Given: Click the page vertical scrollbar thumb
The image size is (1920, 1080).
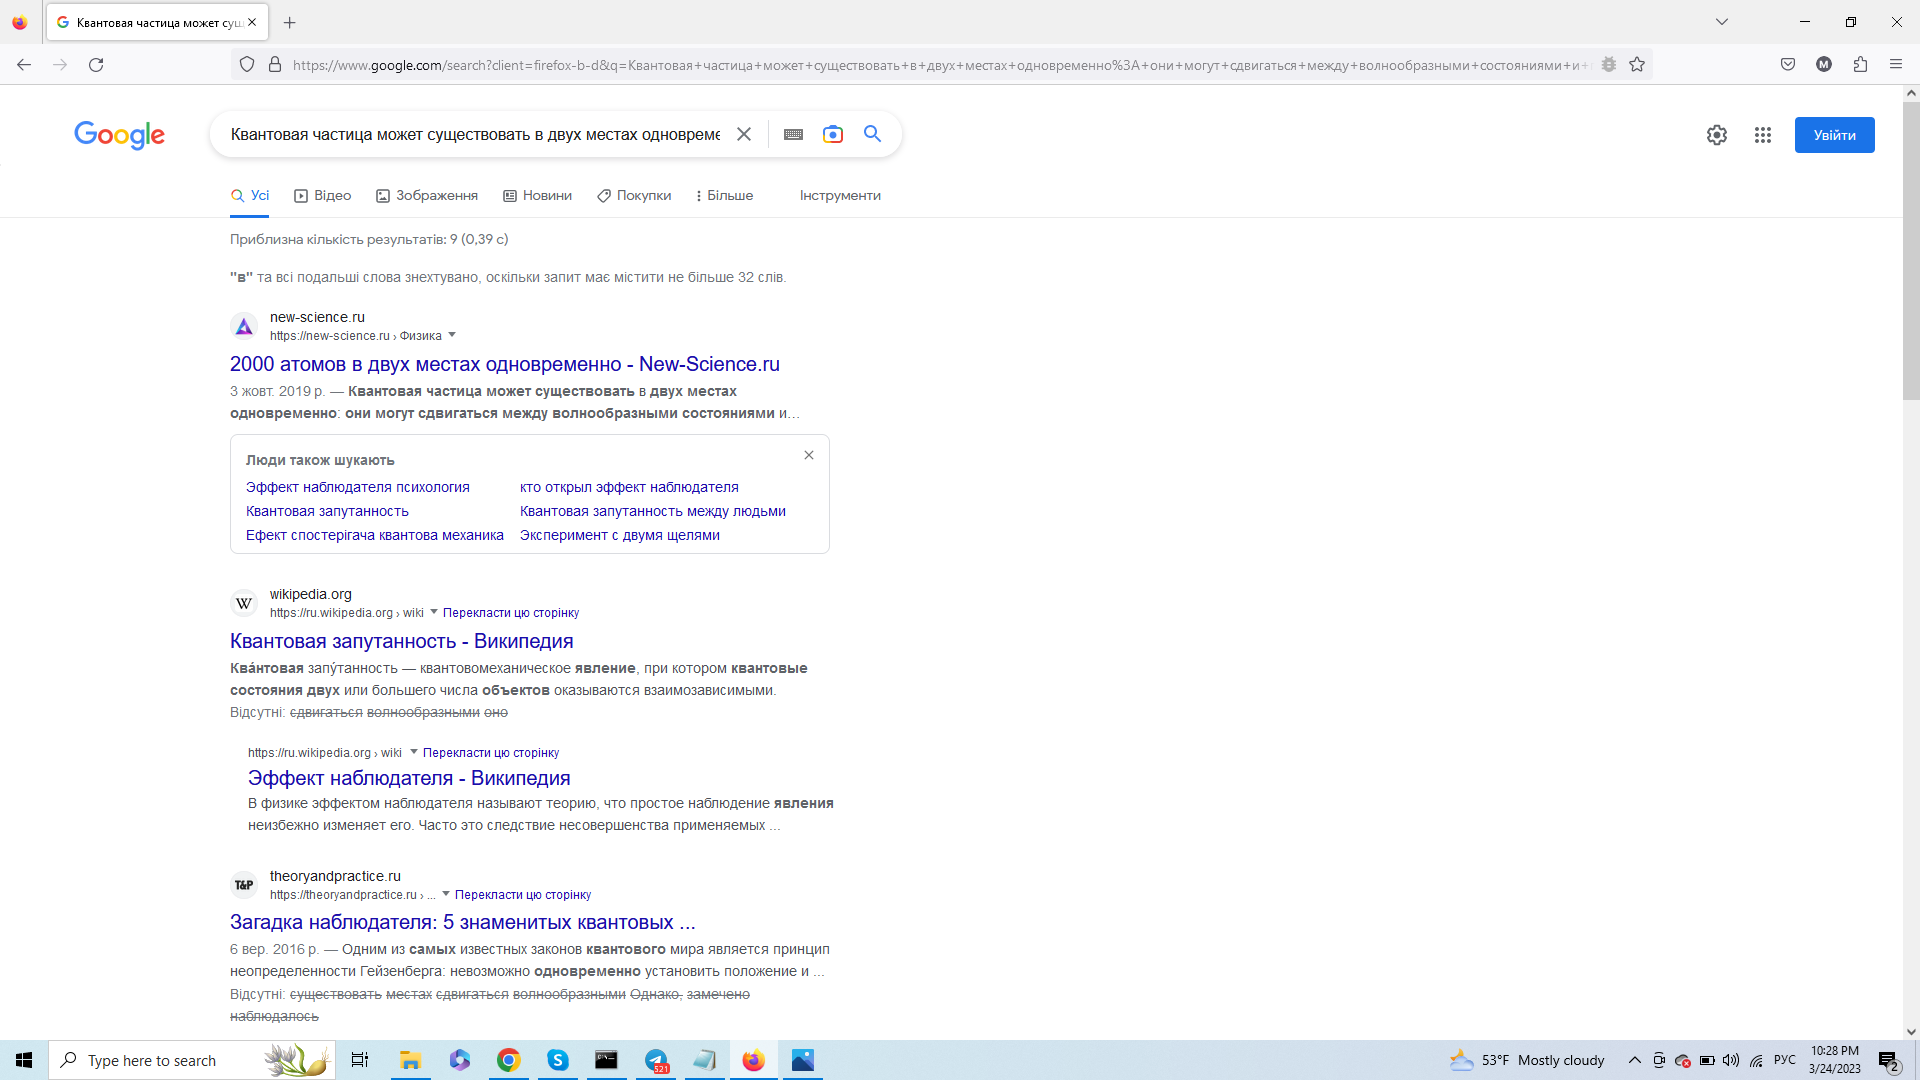Looking at the screenshot, I should point(1911,250).
